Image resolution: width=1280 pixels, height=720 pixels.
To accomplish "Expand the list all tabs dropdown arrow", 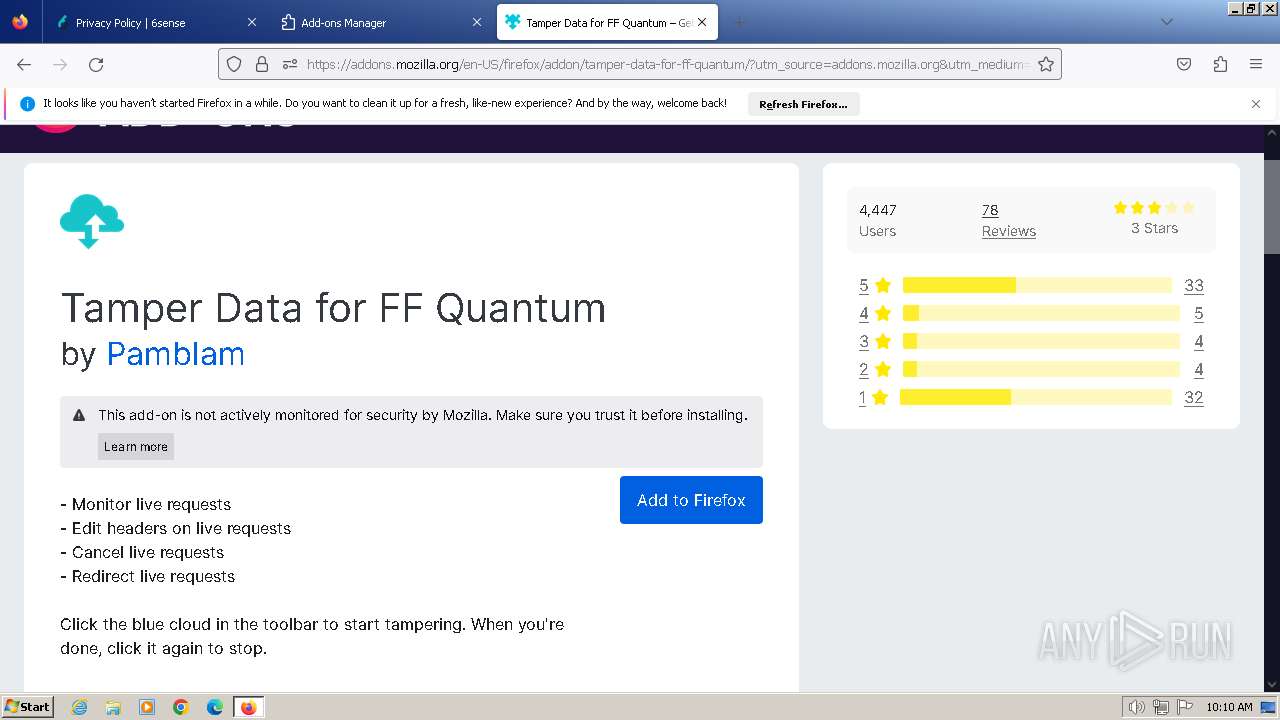I will pyautogui.click(x=1166, y=22).
